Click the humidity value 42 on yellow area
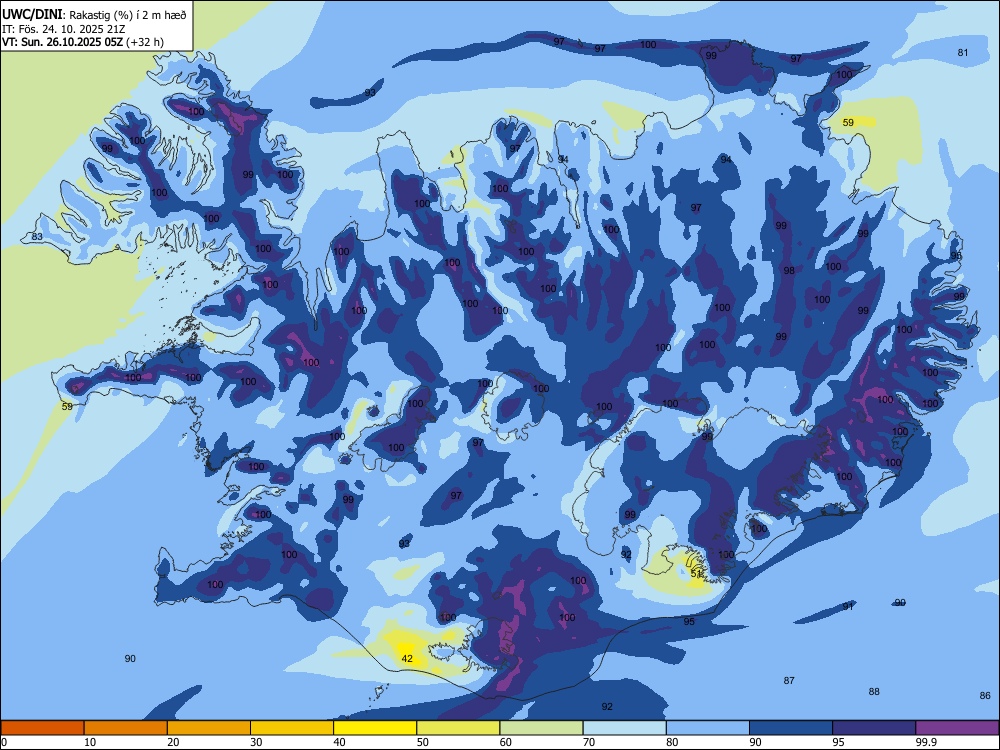The width and height of the screenshot is (1000, 750). pyautogui.click(x=407, y=658)
